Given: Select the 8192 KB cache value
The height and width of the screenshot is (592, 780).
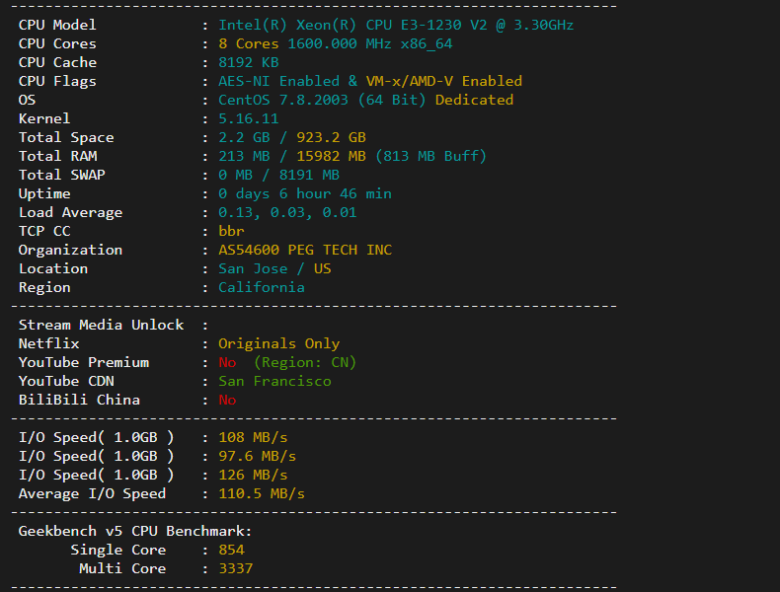Looking at the screenshot, I should pyautogui.click(x=248, y=62).
